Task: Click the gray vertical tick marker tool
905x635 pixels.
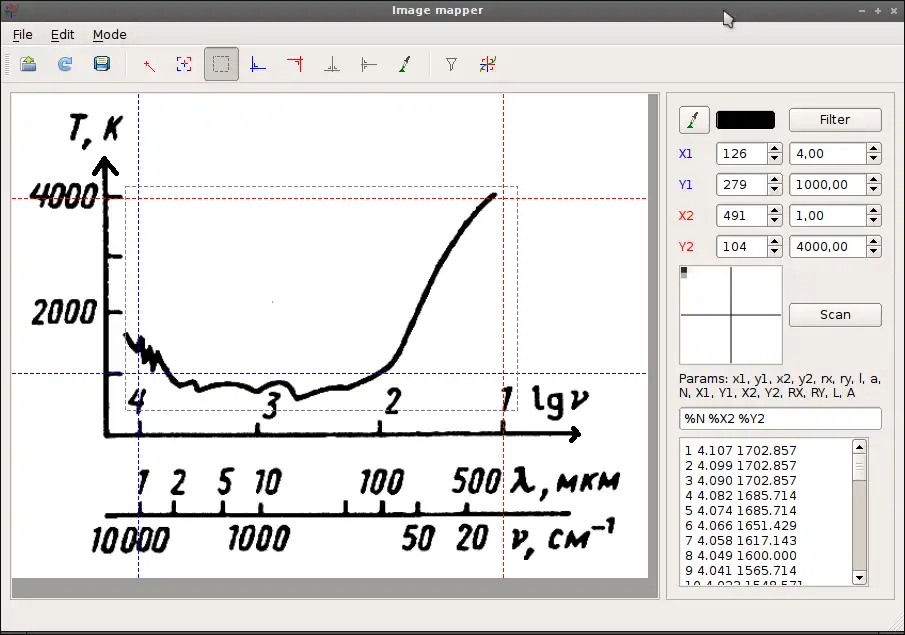Action: click(x=331, y=65)
